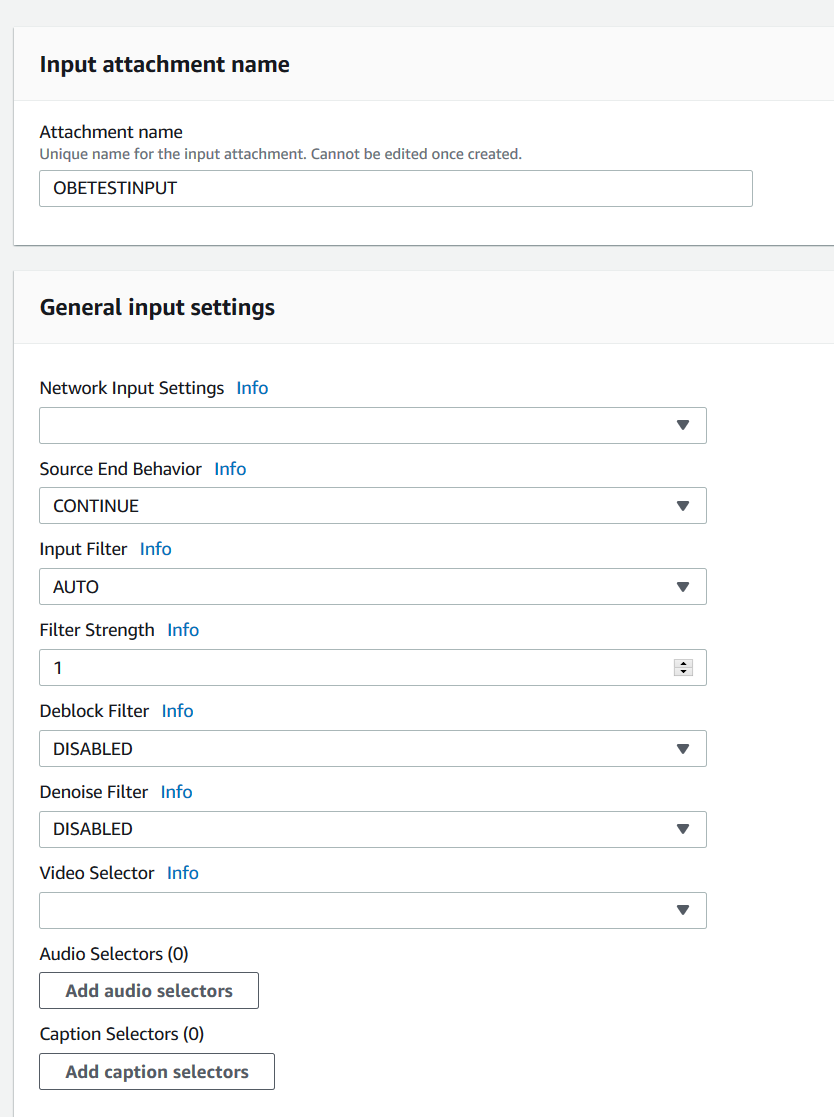Open Info link beside Denoise Filter
Image resolution: width=834 pixels, height=1117 pixels.
pyautogui.click(x=177, y=791)
